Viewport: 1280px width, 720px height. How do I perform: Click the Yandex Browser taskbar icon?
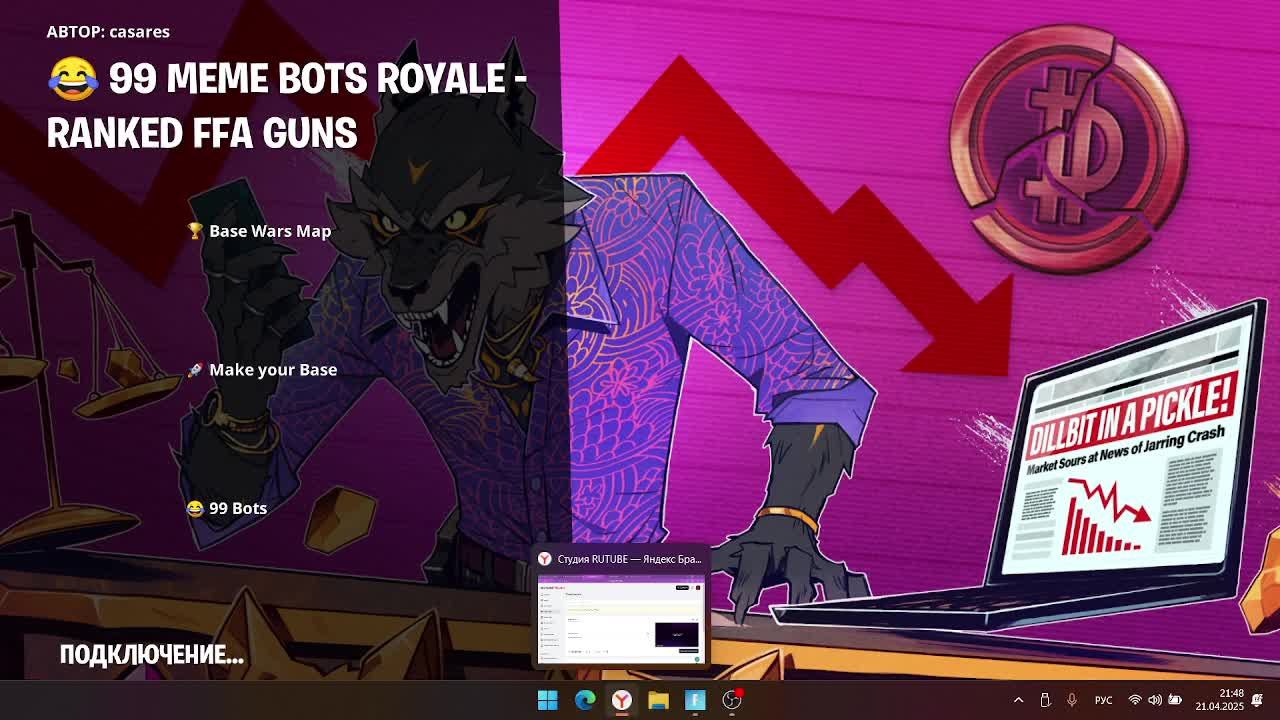tap(621, 700)
